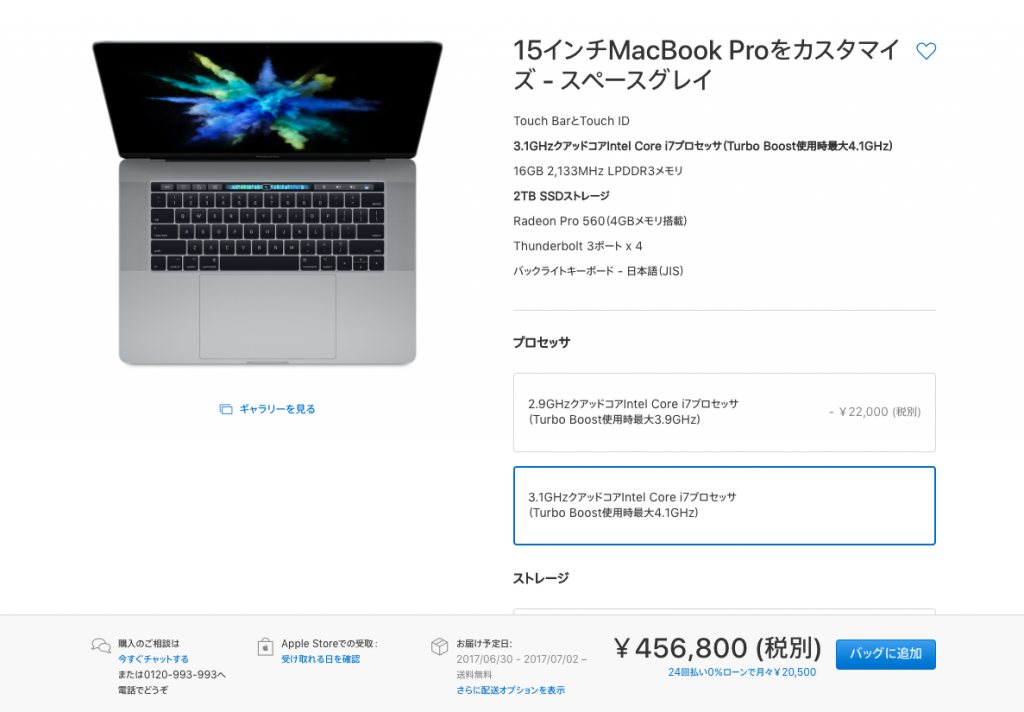Image resolution: width=1024 pixels, height=712 pixels.
Task: Start a chat via 今すぐチャットする
Action: (x=153, y=659)
